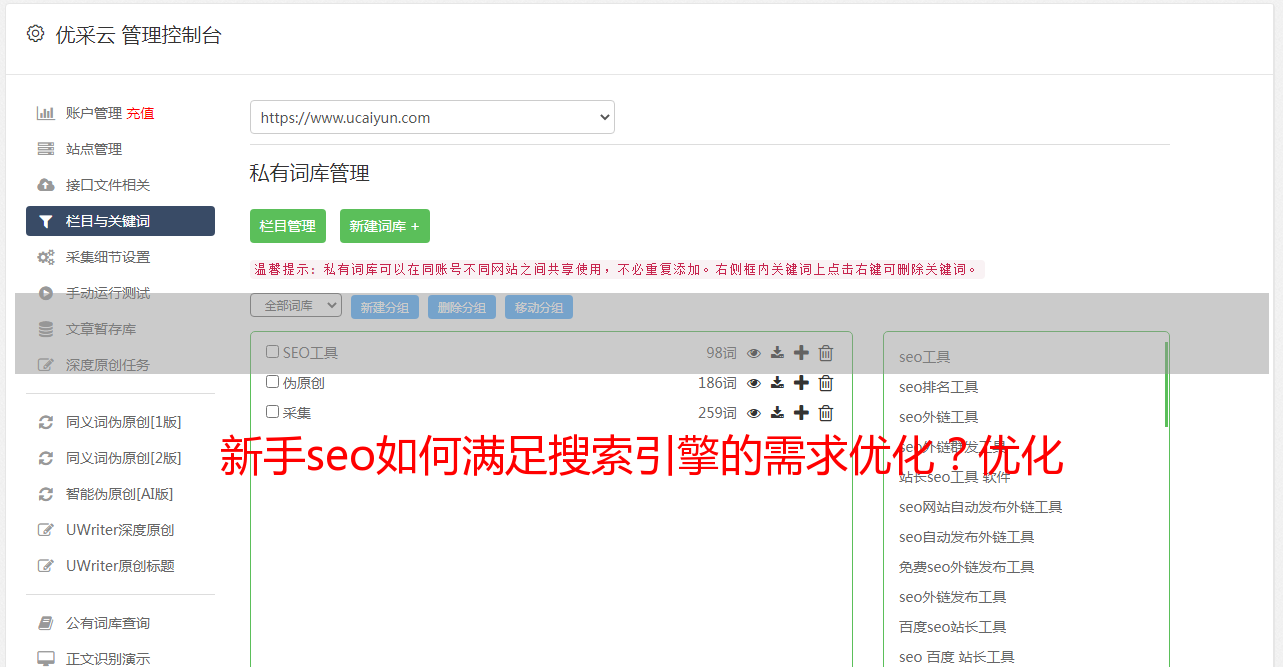Add words to SEO工具 library
The height and width of the screenshot is (667, 1283).
click(x=801, y=353)
